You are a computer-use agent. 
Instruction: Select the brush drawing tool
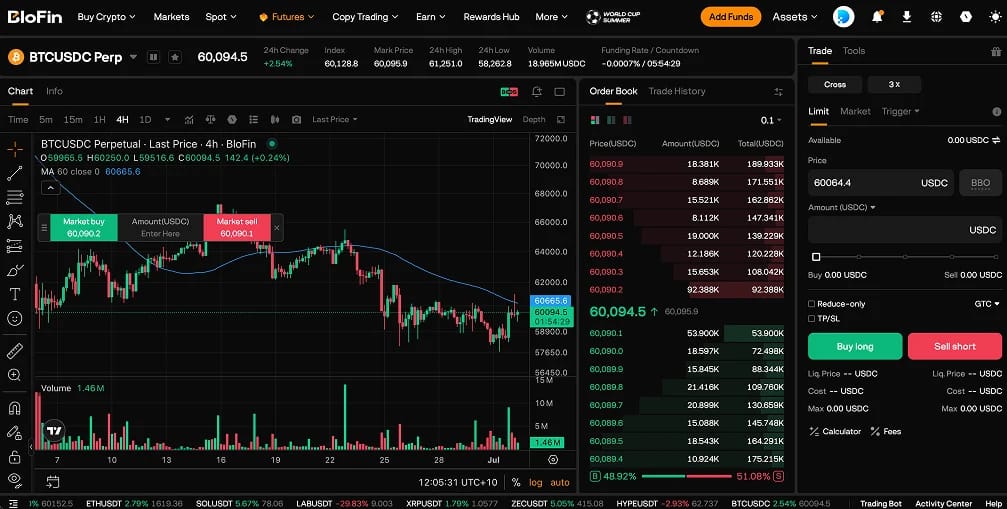15,270
